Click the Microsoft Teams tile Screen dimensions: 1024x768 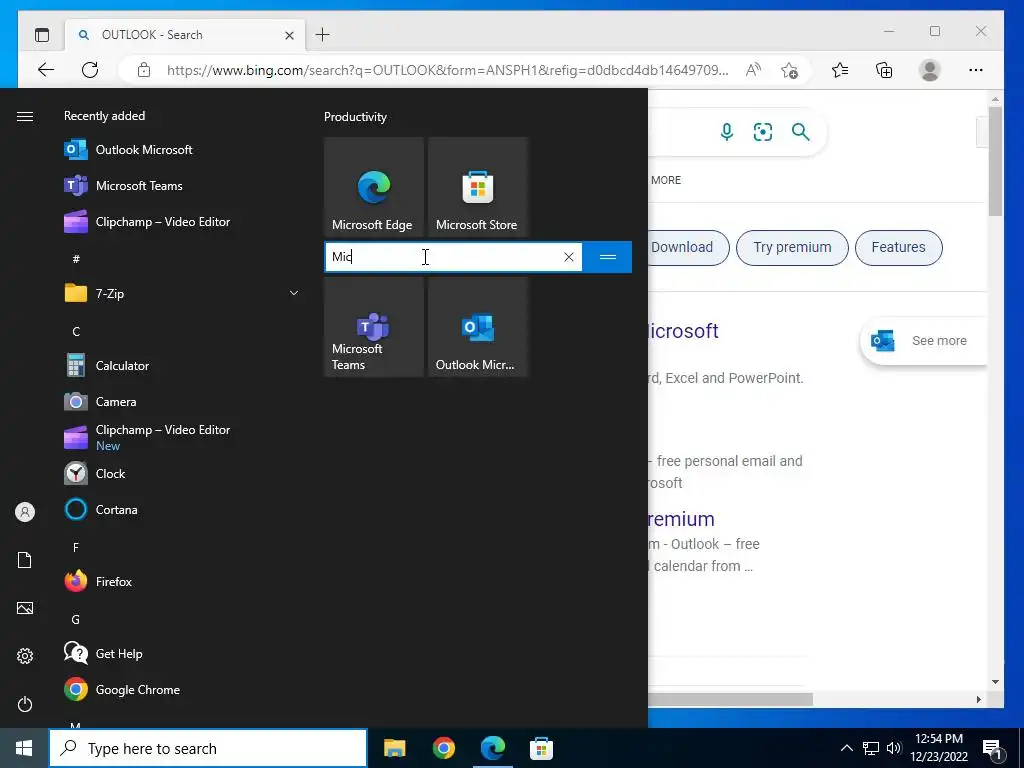(374, 327)
